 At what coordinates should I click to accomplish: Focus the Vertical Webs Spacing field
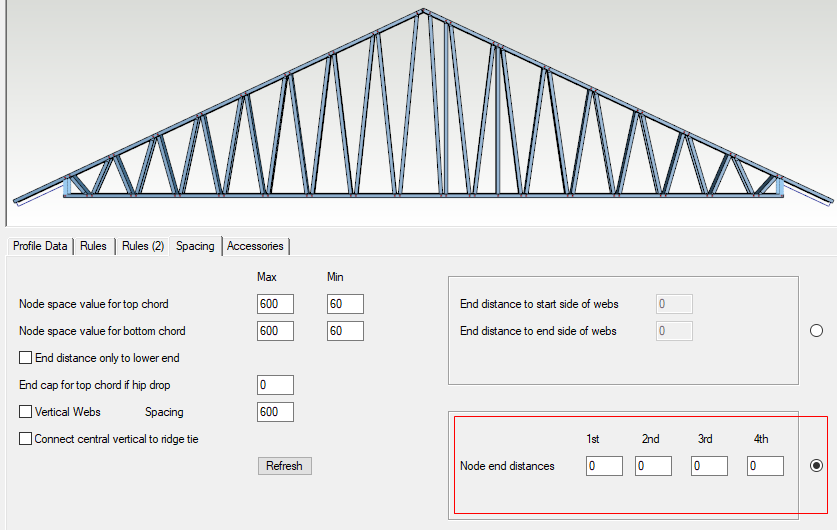[x=275, y=412]
